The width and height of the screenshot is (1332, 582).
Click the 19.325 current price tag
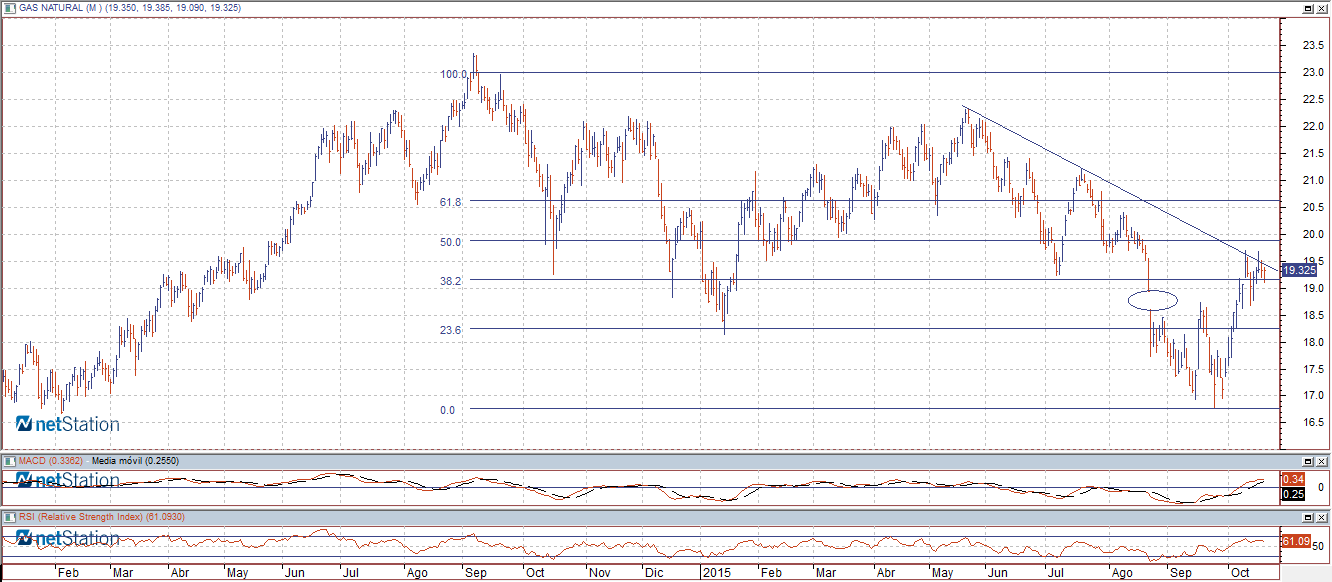click(x=1298, y=270)
